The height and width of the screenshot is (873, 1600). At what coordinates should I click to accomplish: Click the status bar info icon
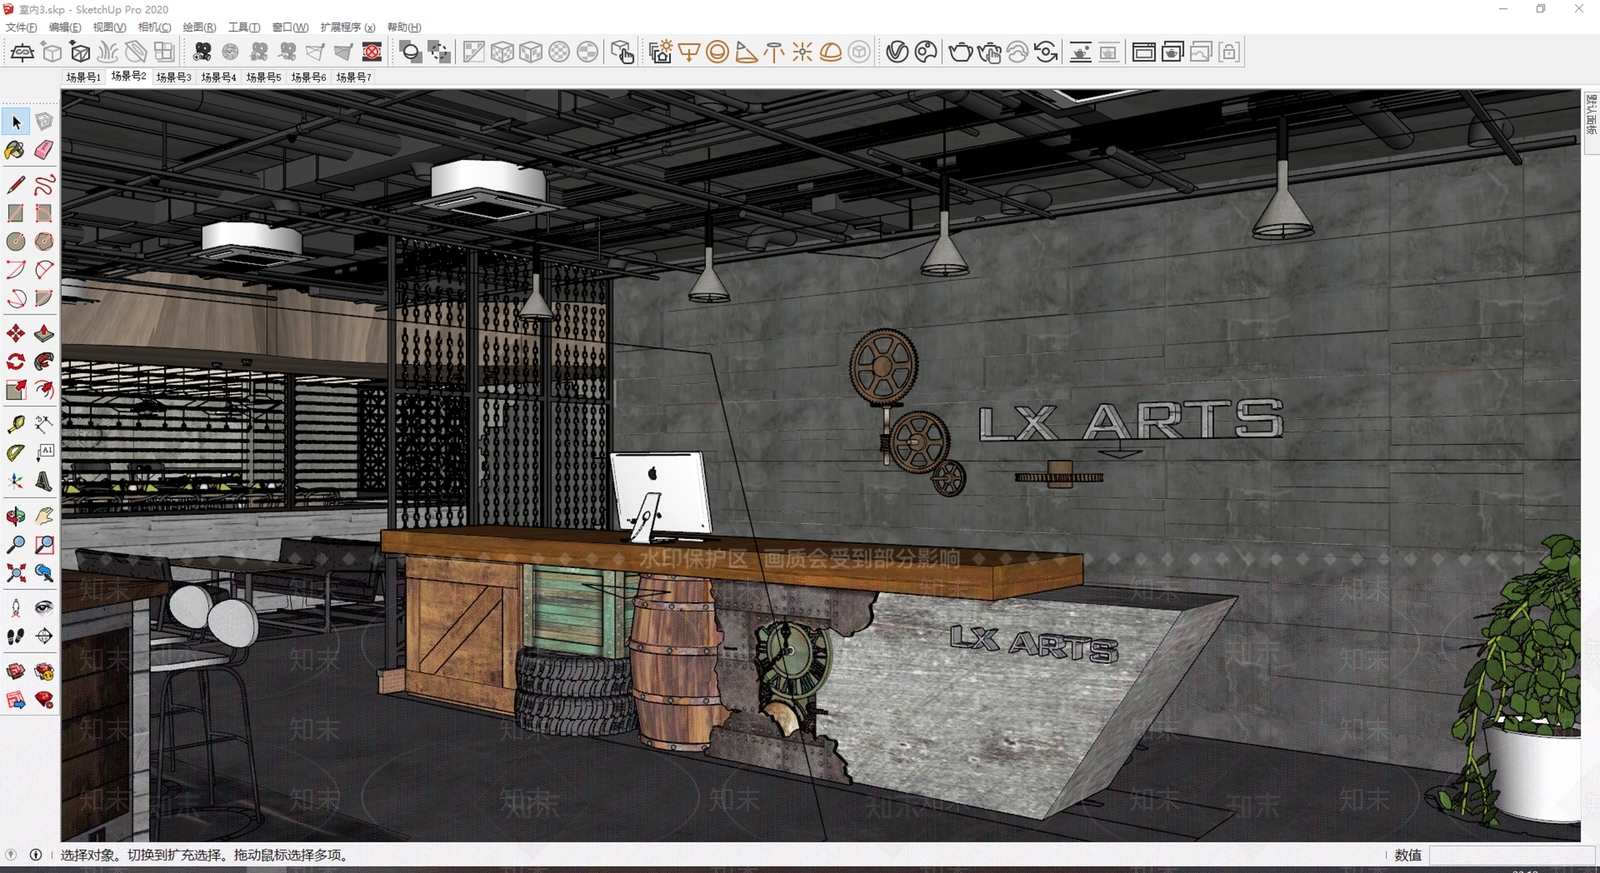[36, 855]
